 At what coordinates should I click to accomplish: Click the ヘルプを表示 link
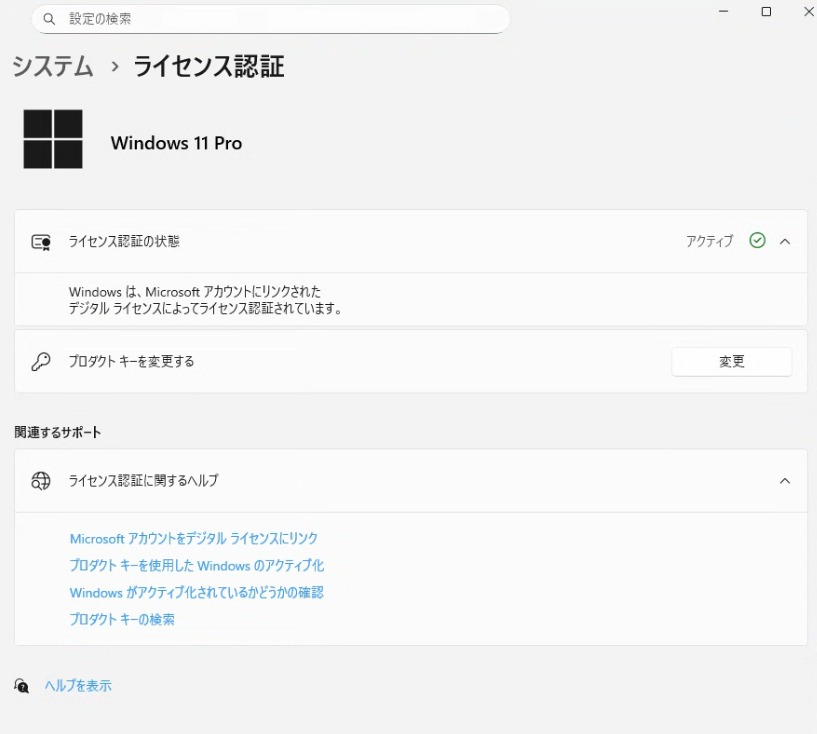[78, 686]
